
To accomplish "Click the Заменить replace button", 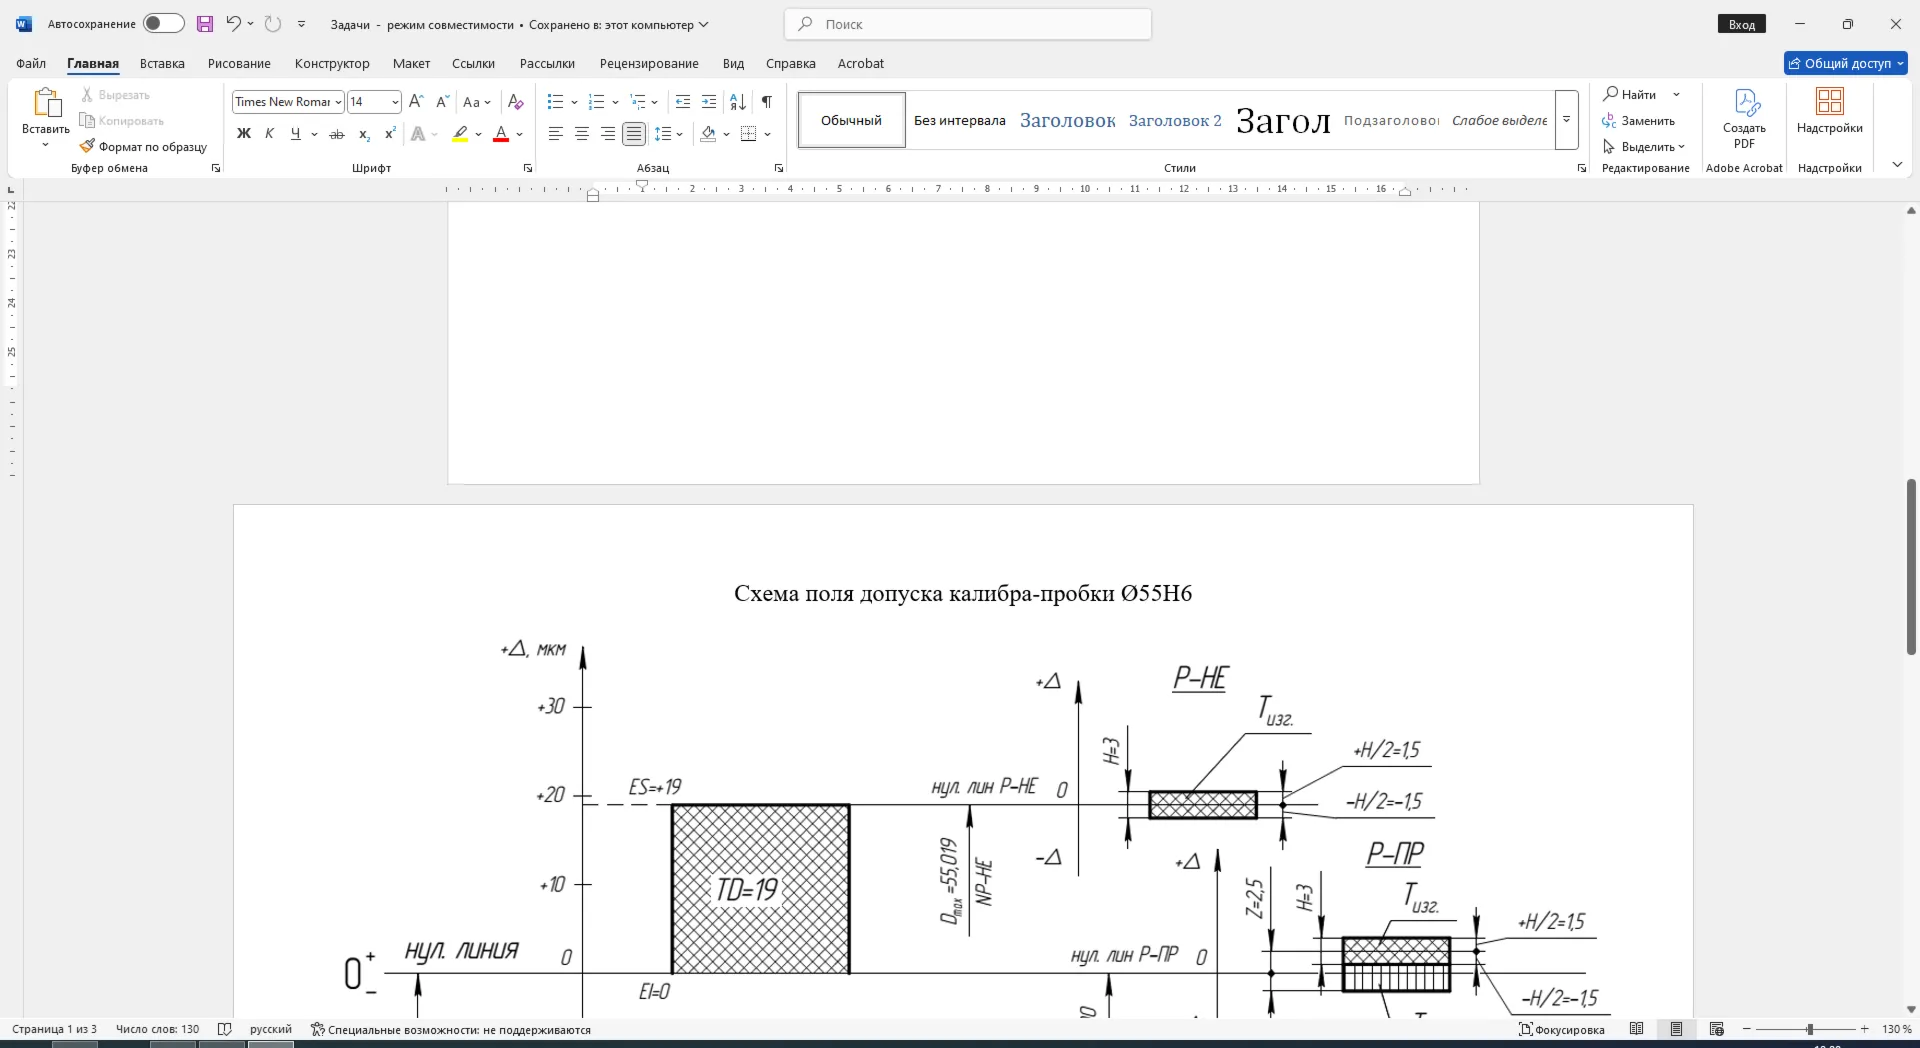I will (x=1638, y=120).
